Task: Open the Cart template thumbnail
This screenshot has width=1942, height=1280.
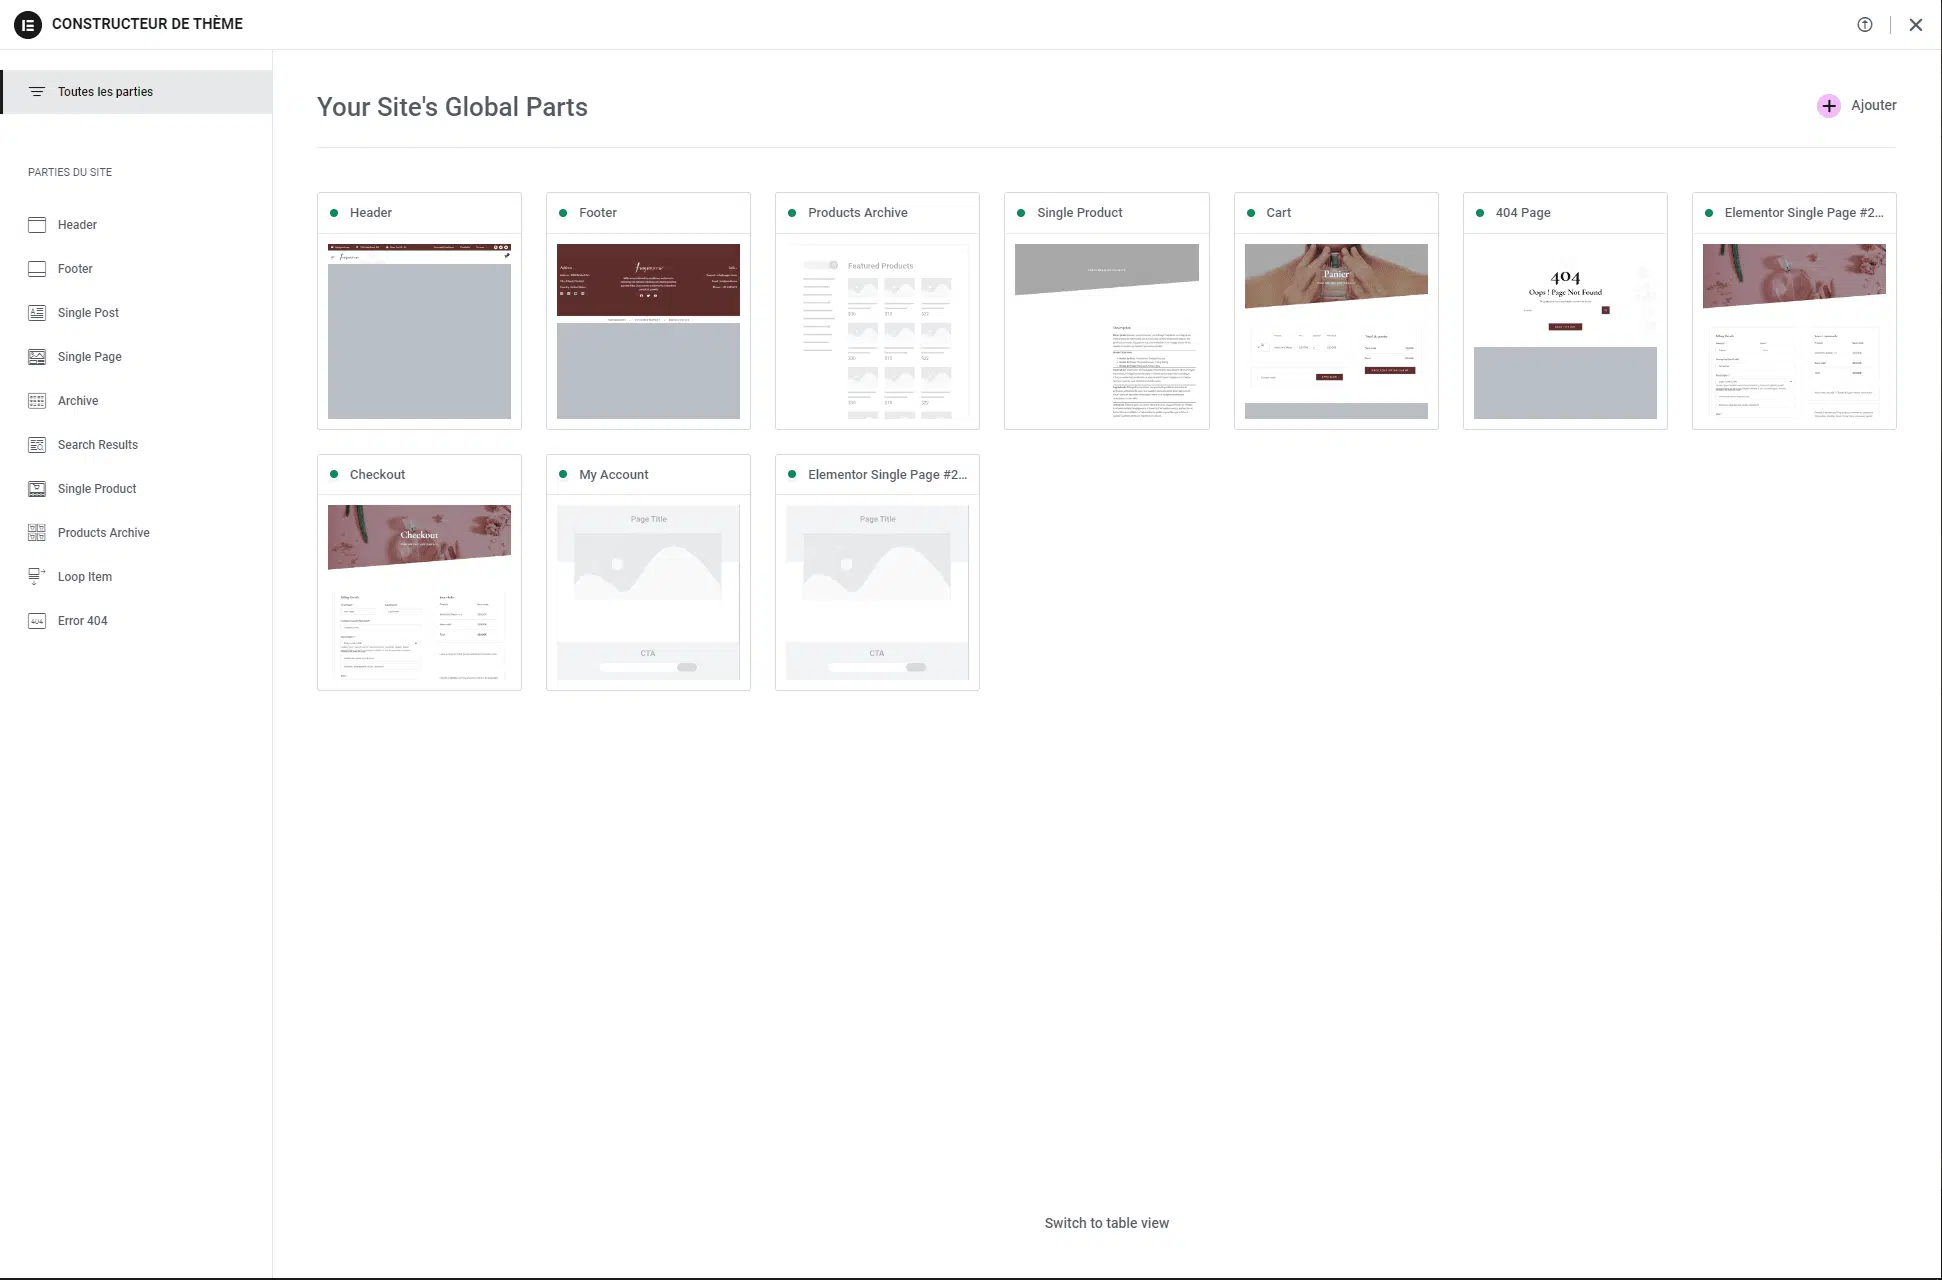Action: tap(1336, 331)
